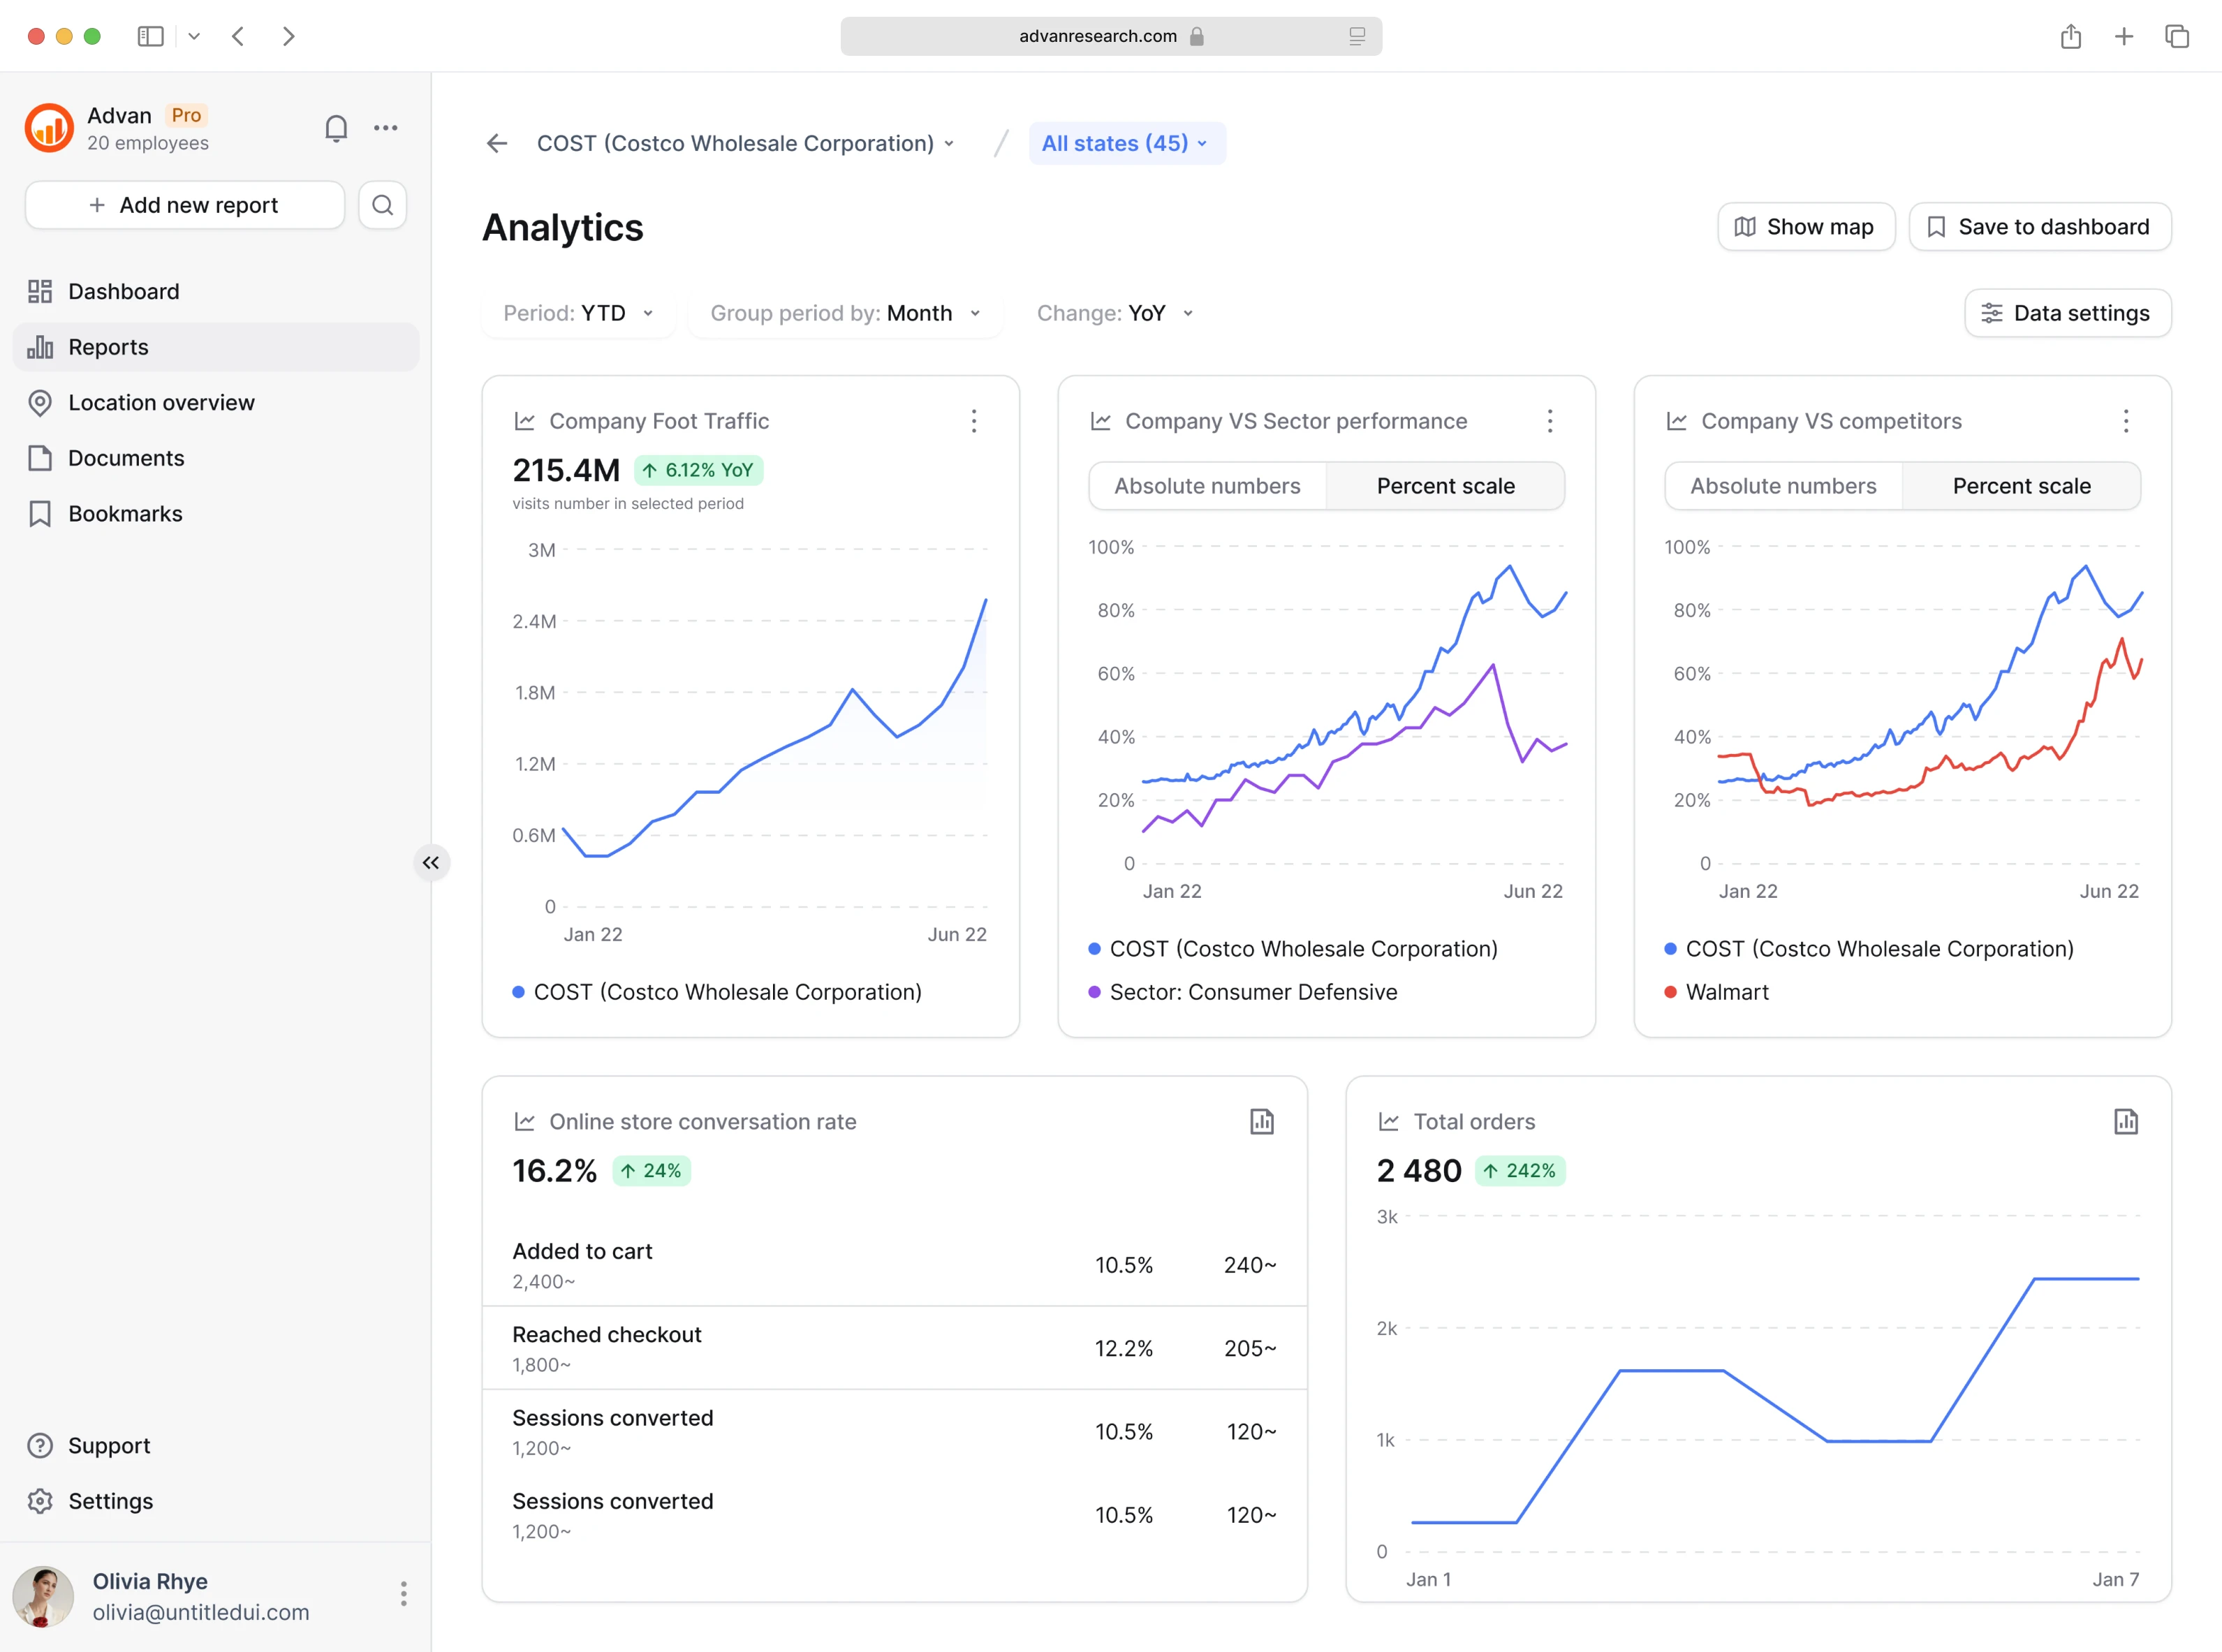Click the Walmart red legend dot
This screenshot has width=2222, height=1652.
coord(1670,992)
